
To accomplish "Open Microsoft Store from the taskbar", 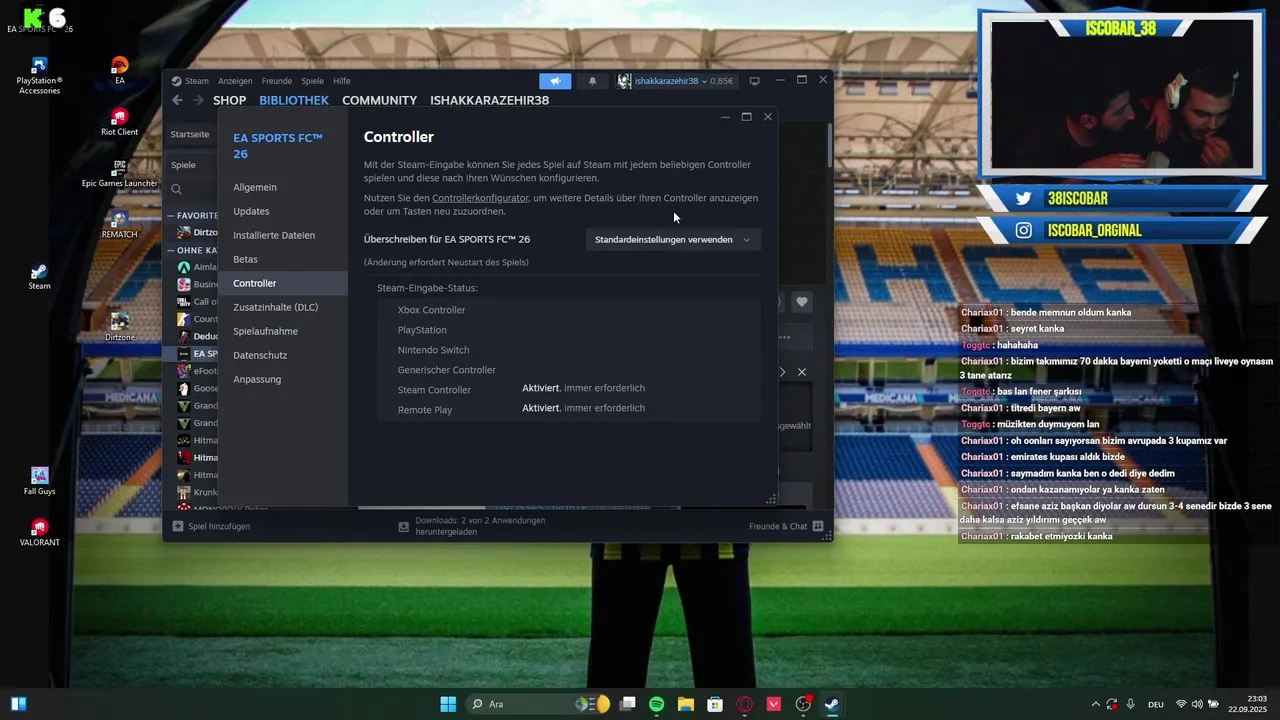I will (x=715, y=704).
